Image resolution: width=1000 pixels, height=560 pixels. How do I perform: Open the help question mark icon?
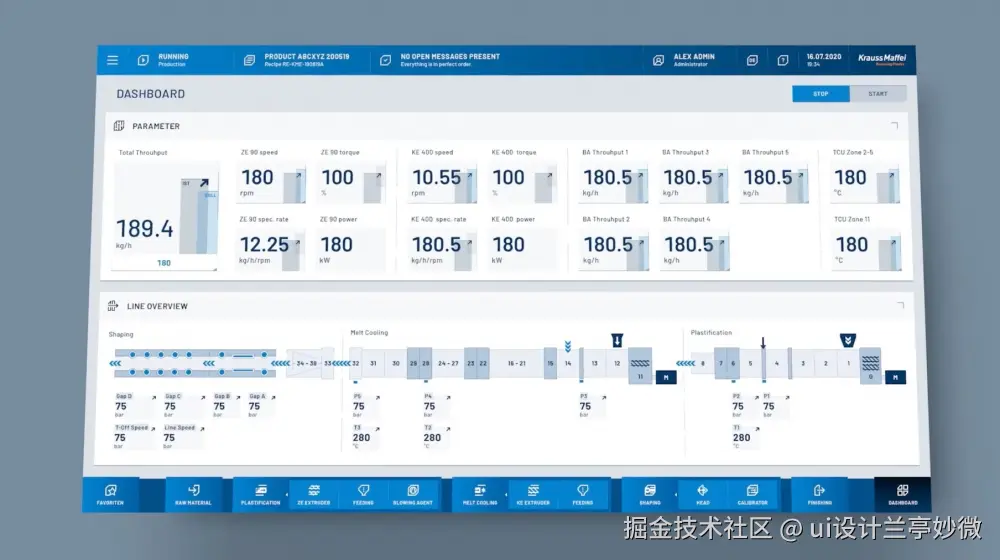pos(783,60)
